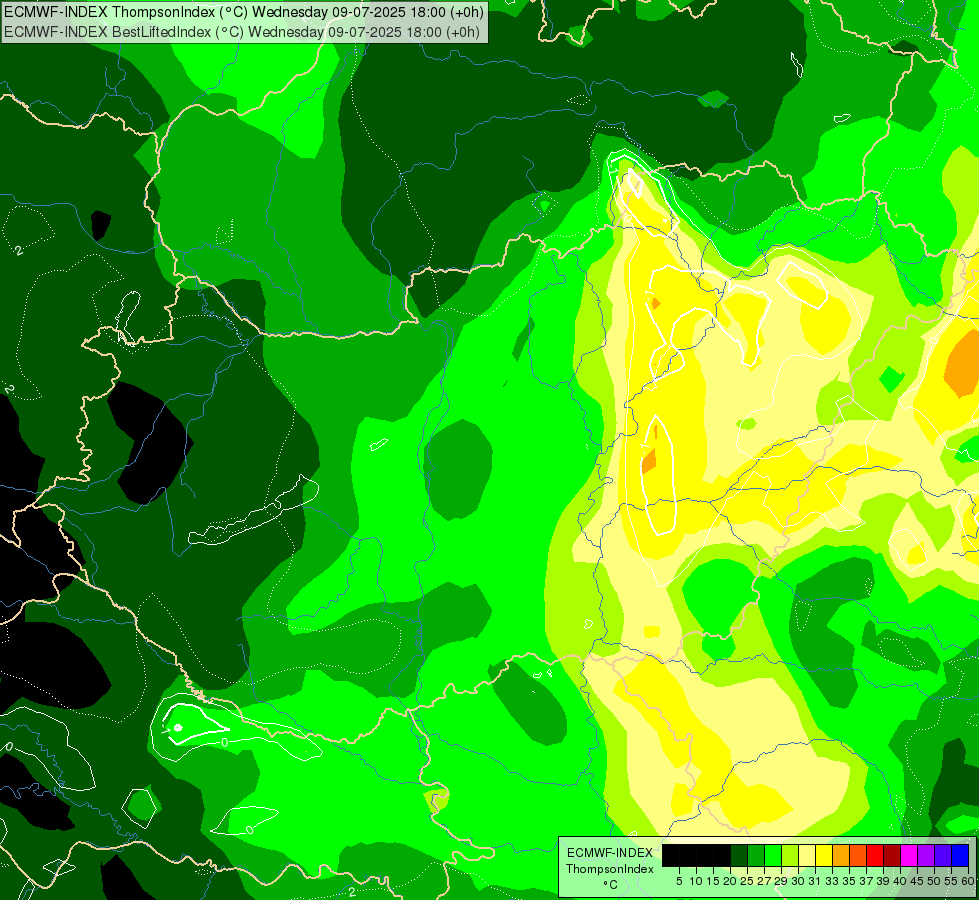
Task: Select the pale yellow 30–31 legend swatch
Action: pyautogui.click(x=807, y=855)
